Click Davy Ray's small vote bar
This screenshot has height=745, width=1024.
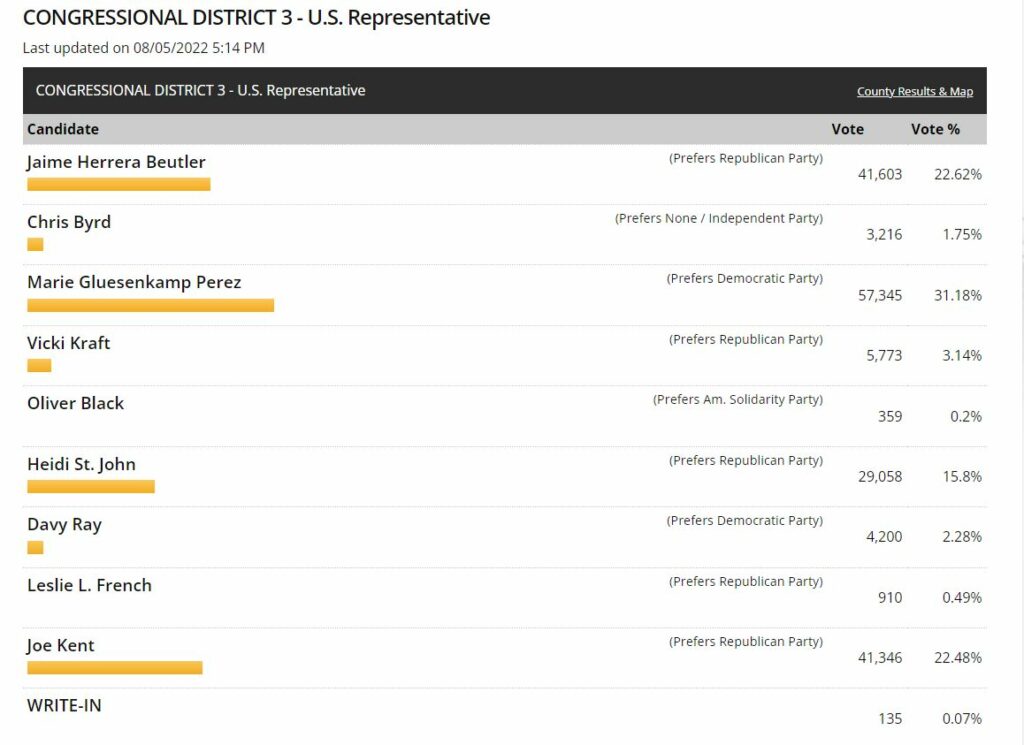pos(35,548)
